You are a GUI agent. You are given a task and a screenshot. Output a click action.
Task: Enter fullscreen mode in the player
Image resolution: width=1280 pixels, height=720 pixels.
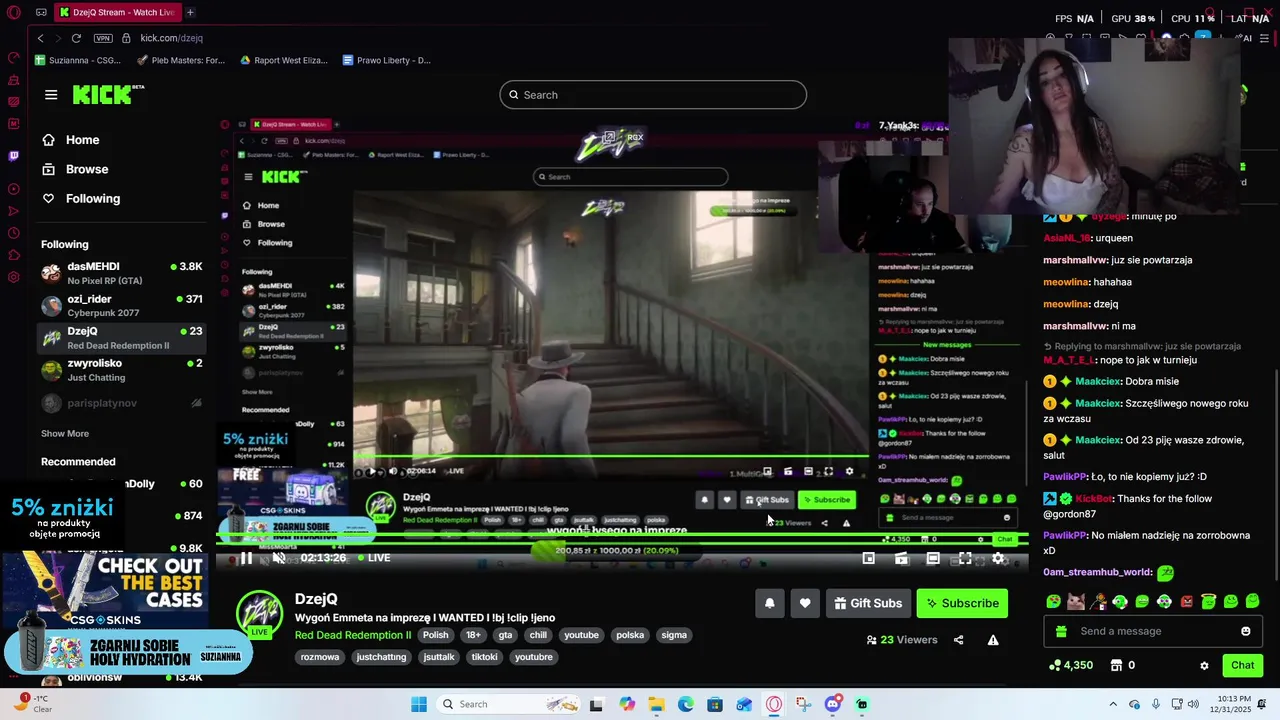point(965,559)
